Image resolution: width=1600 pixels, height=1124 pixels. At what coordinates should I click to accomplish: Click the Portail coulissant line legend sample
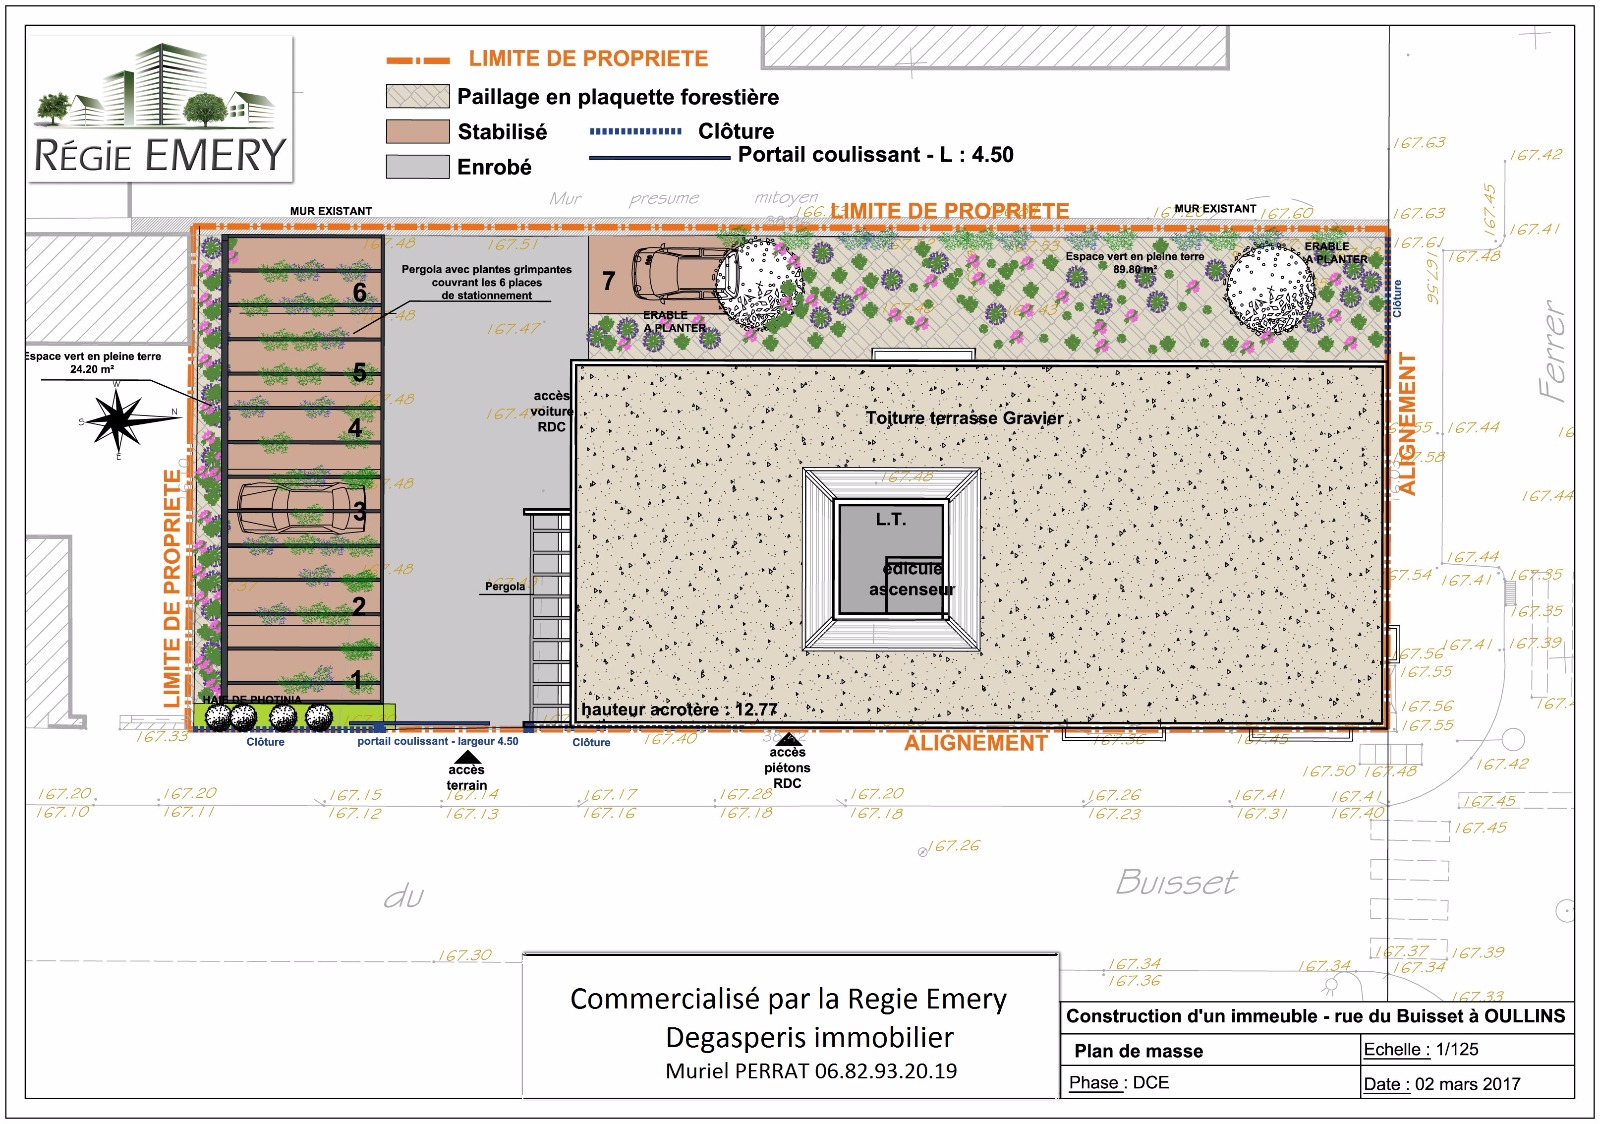point(660,158)
